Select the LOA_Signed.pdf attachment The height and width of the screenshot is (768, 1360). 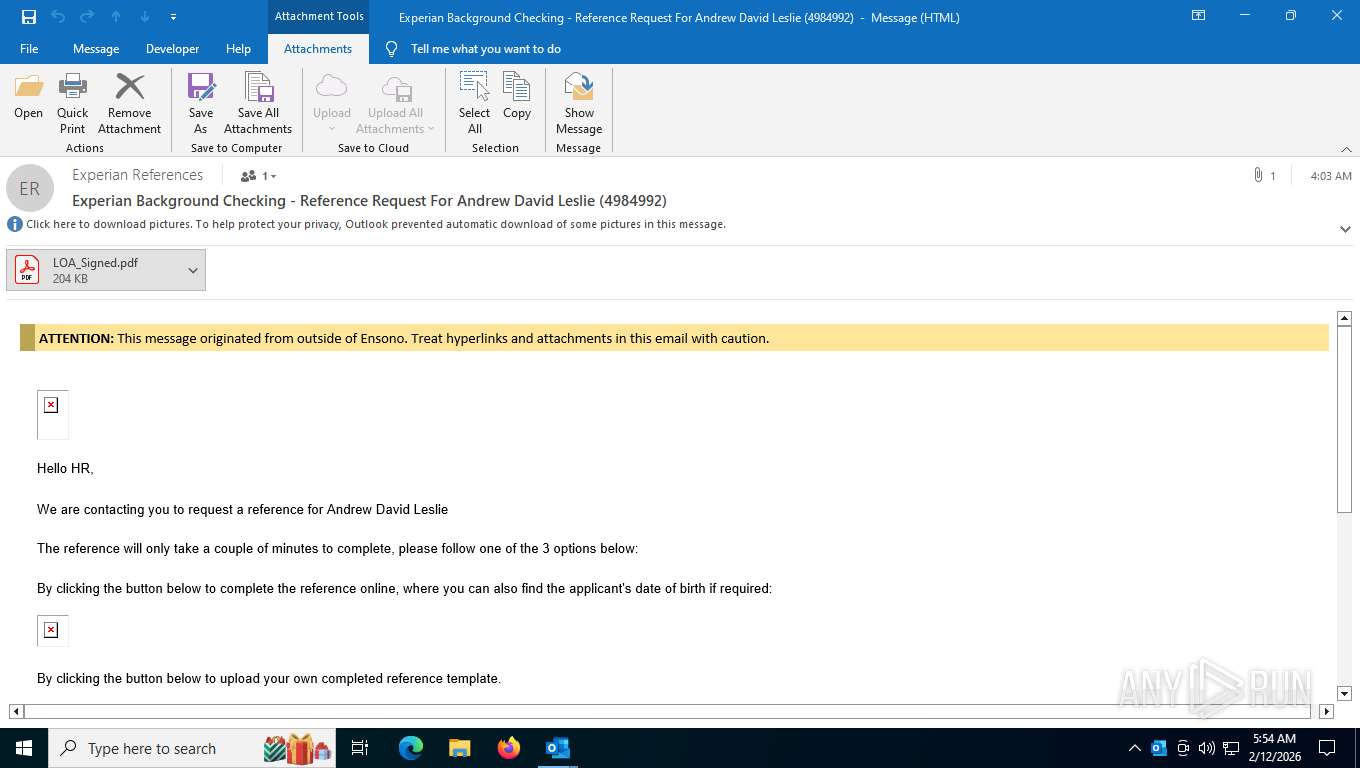[95, 270]
